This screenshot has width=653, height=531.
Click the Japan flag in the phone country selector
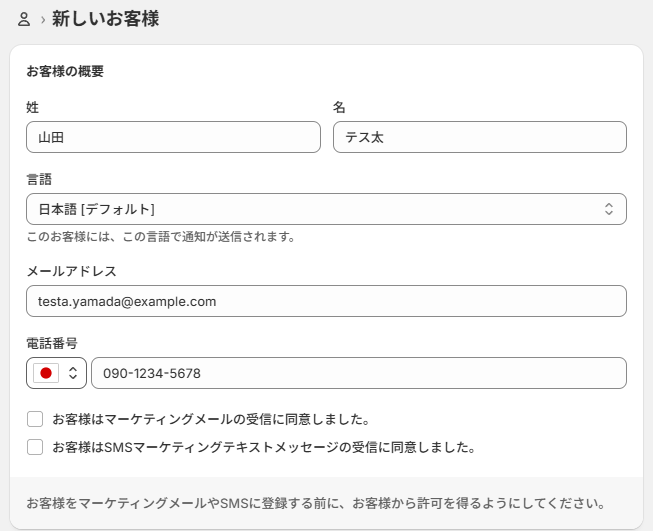(45, 373)
